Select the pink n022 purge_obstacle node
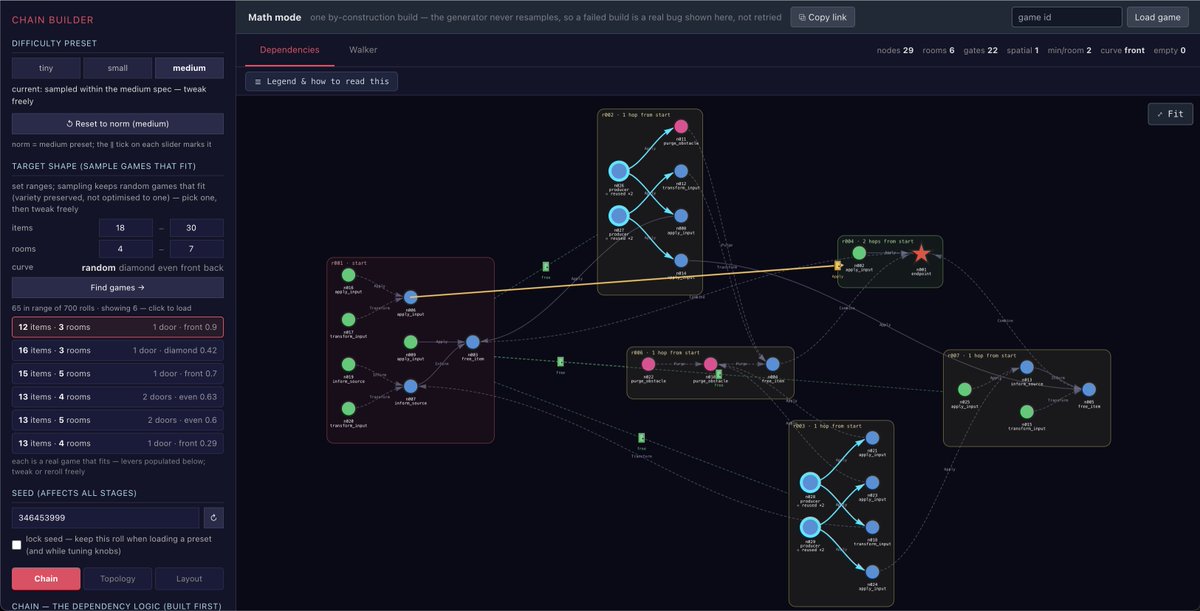The image size is (1200, 611). (648, 365)
